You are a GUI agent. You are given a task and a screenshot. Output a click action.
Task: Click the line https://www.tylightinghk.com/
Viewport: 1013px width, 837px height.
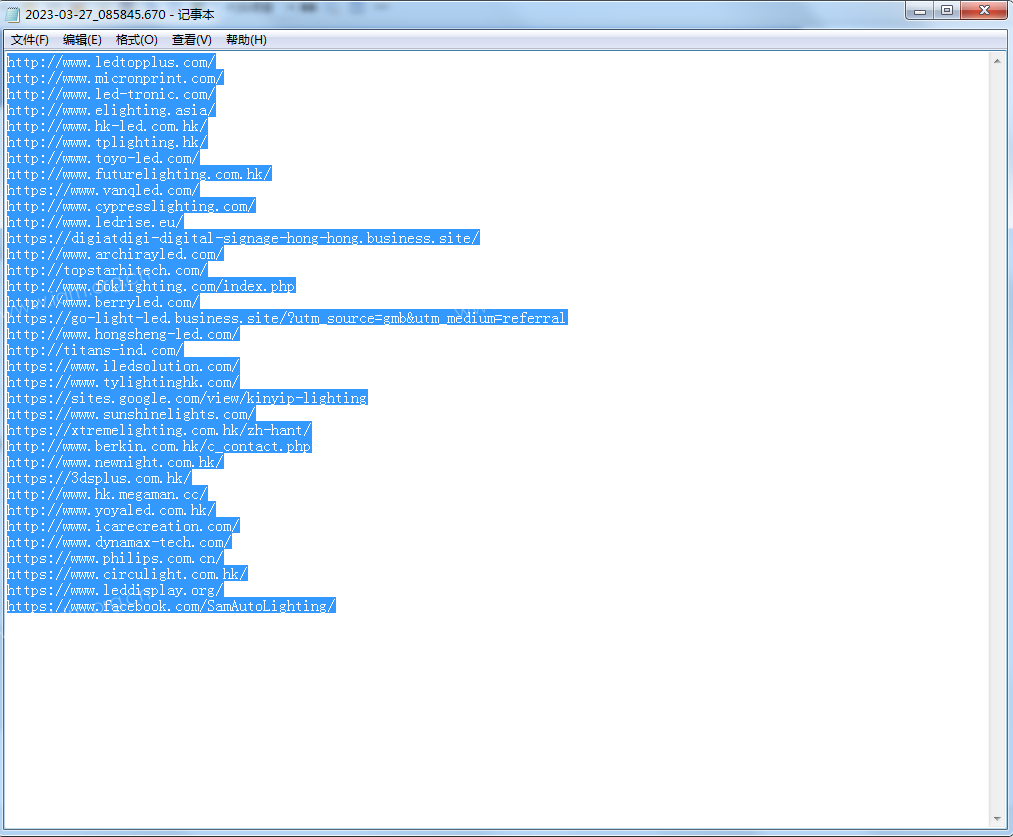(x=123, y=382)
